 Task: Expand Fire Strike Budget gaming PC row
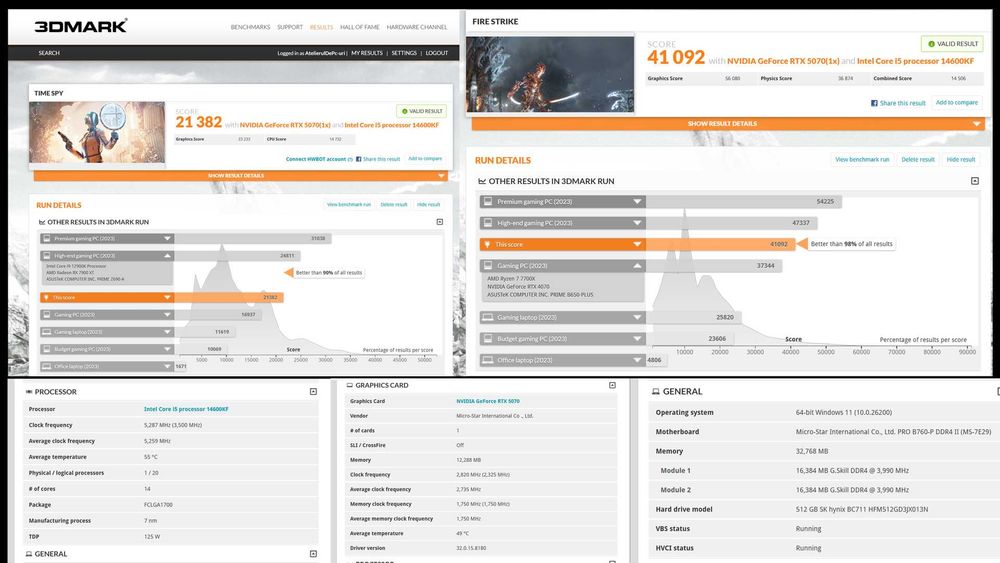tap(636, 339)
